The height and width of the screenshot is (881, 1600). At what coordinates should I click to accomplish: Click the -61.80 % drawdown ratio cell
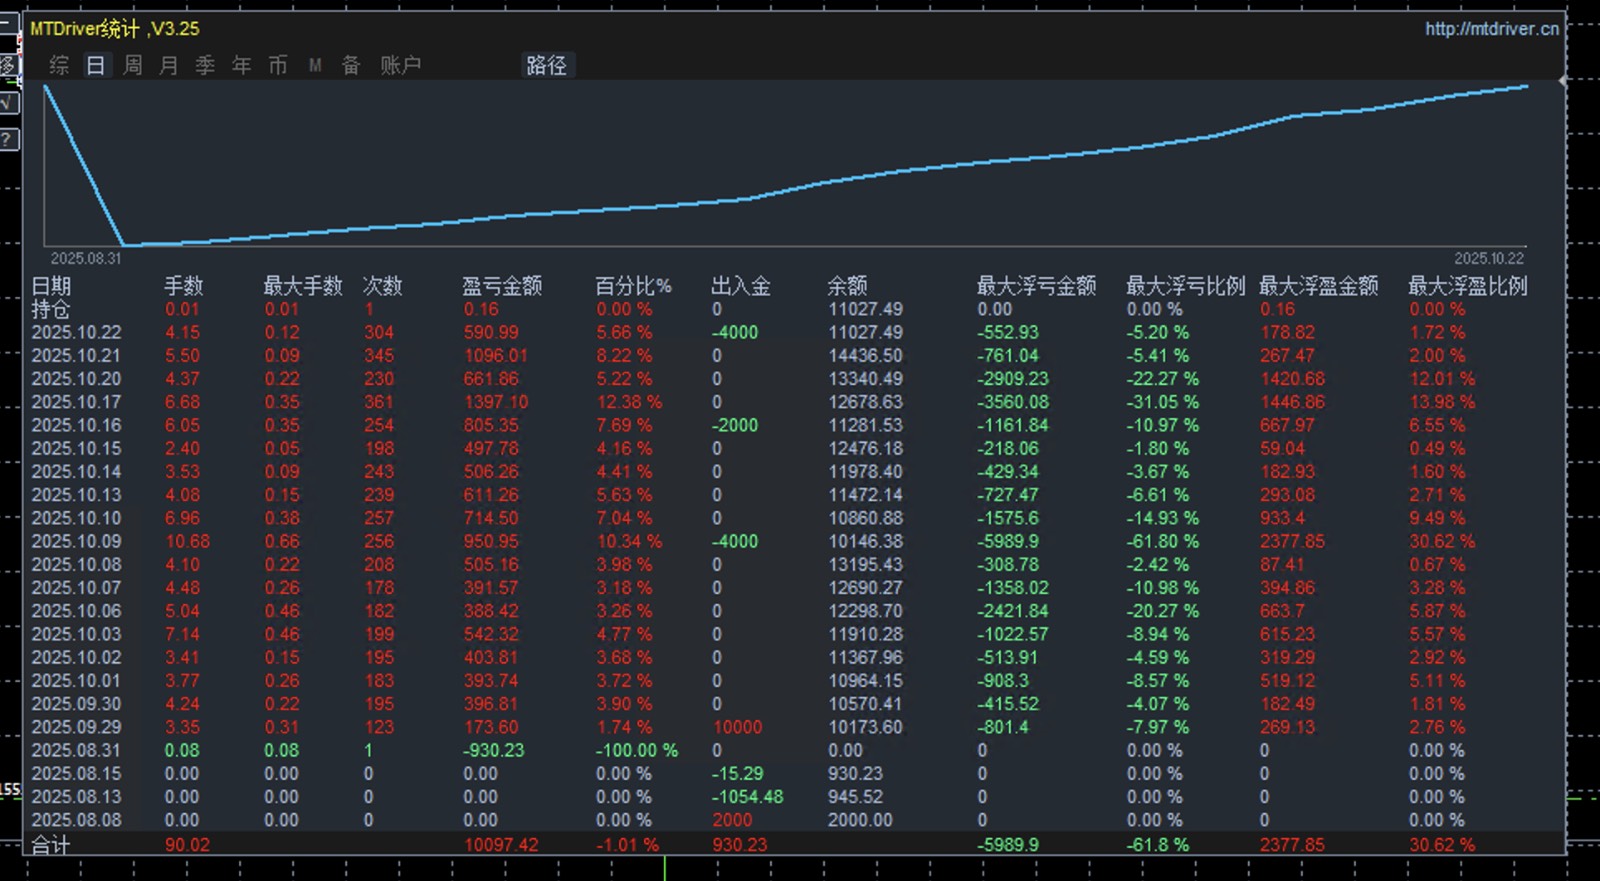pos(1163,541)
